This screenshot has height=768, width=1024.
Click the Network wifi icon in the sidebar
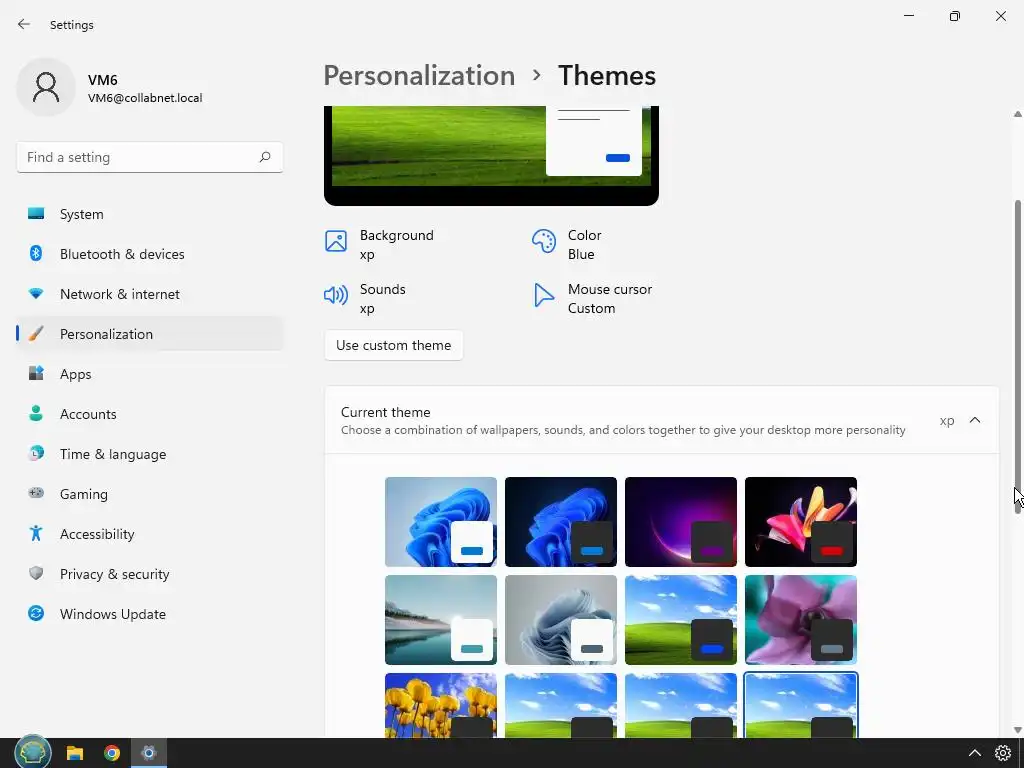click(36, 294)
